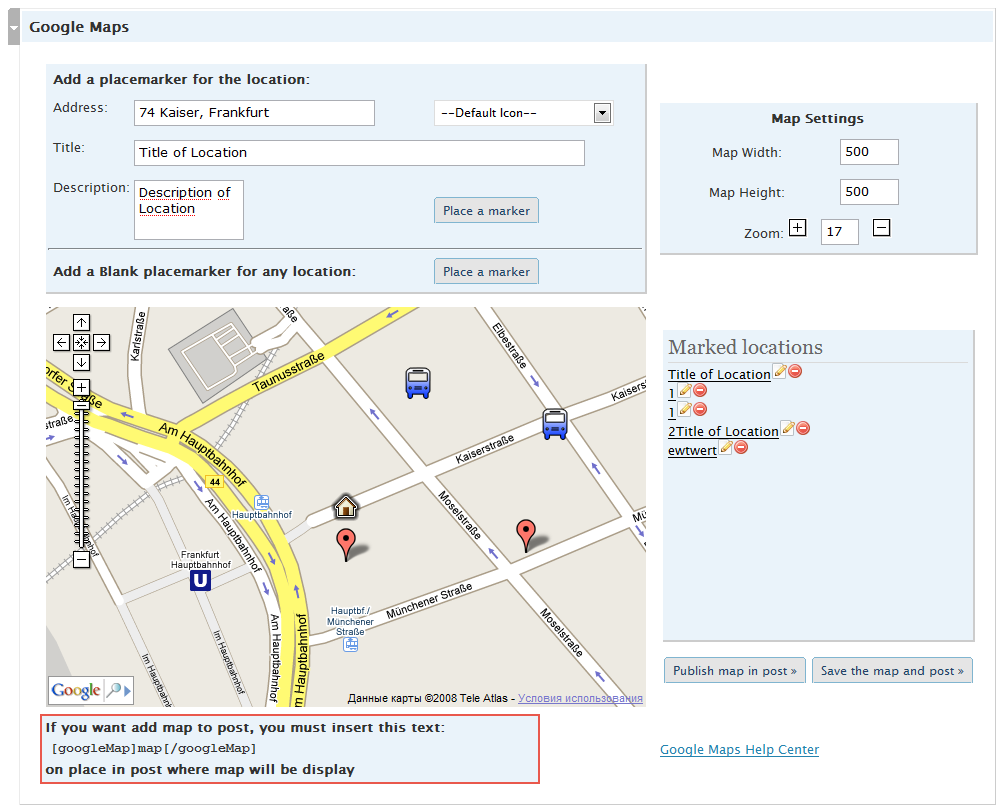Click the Zoom value field showing 17

coord(840,231)
